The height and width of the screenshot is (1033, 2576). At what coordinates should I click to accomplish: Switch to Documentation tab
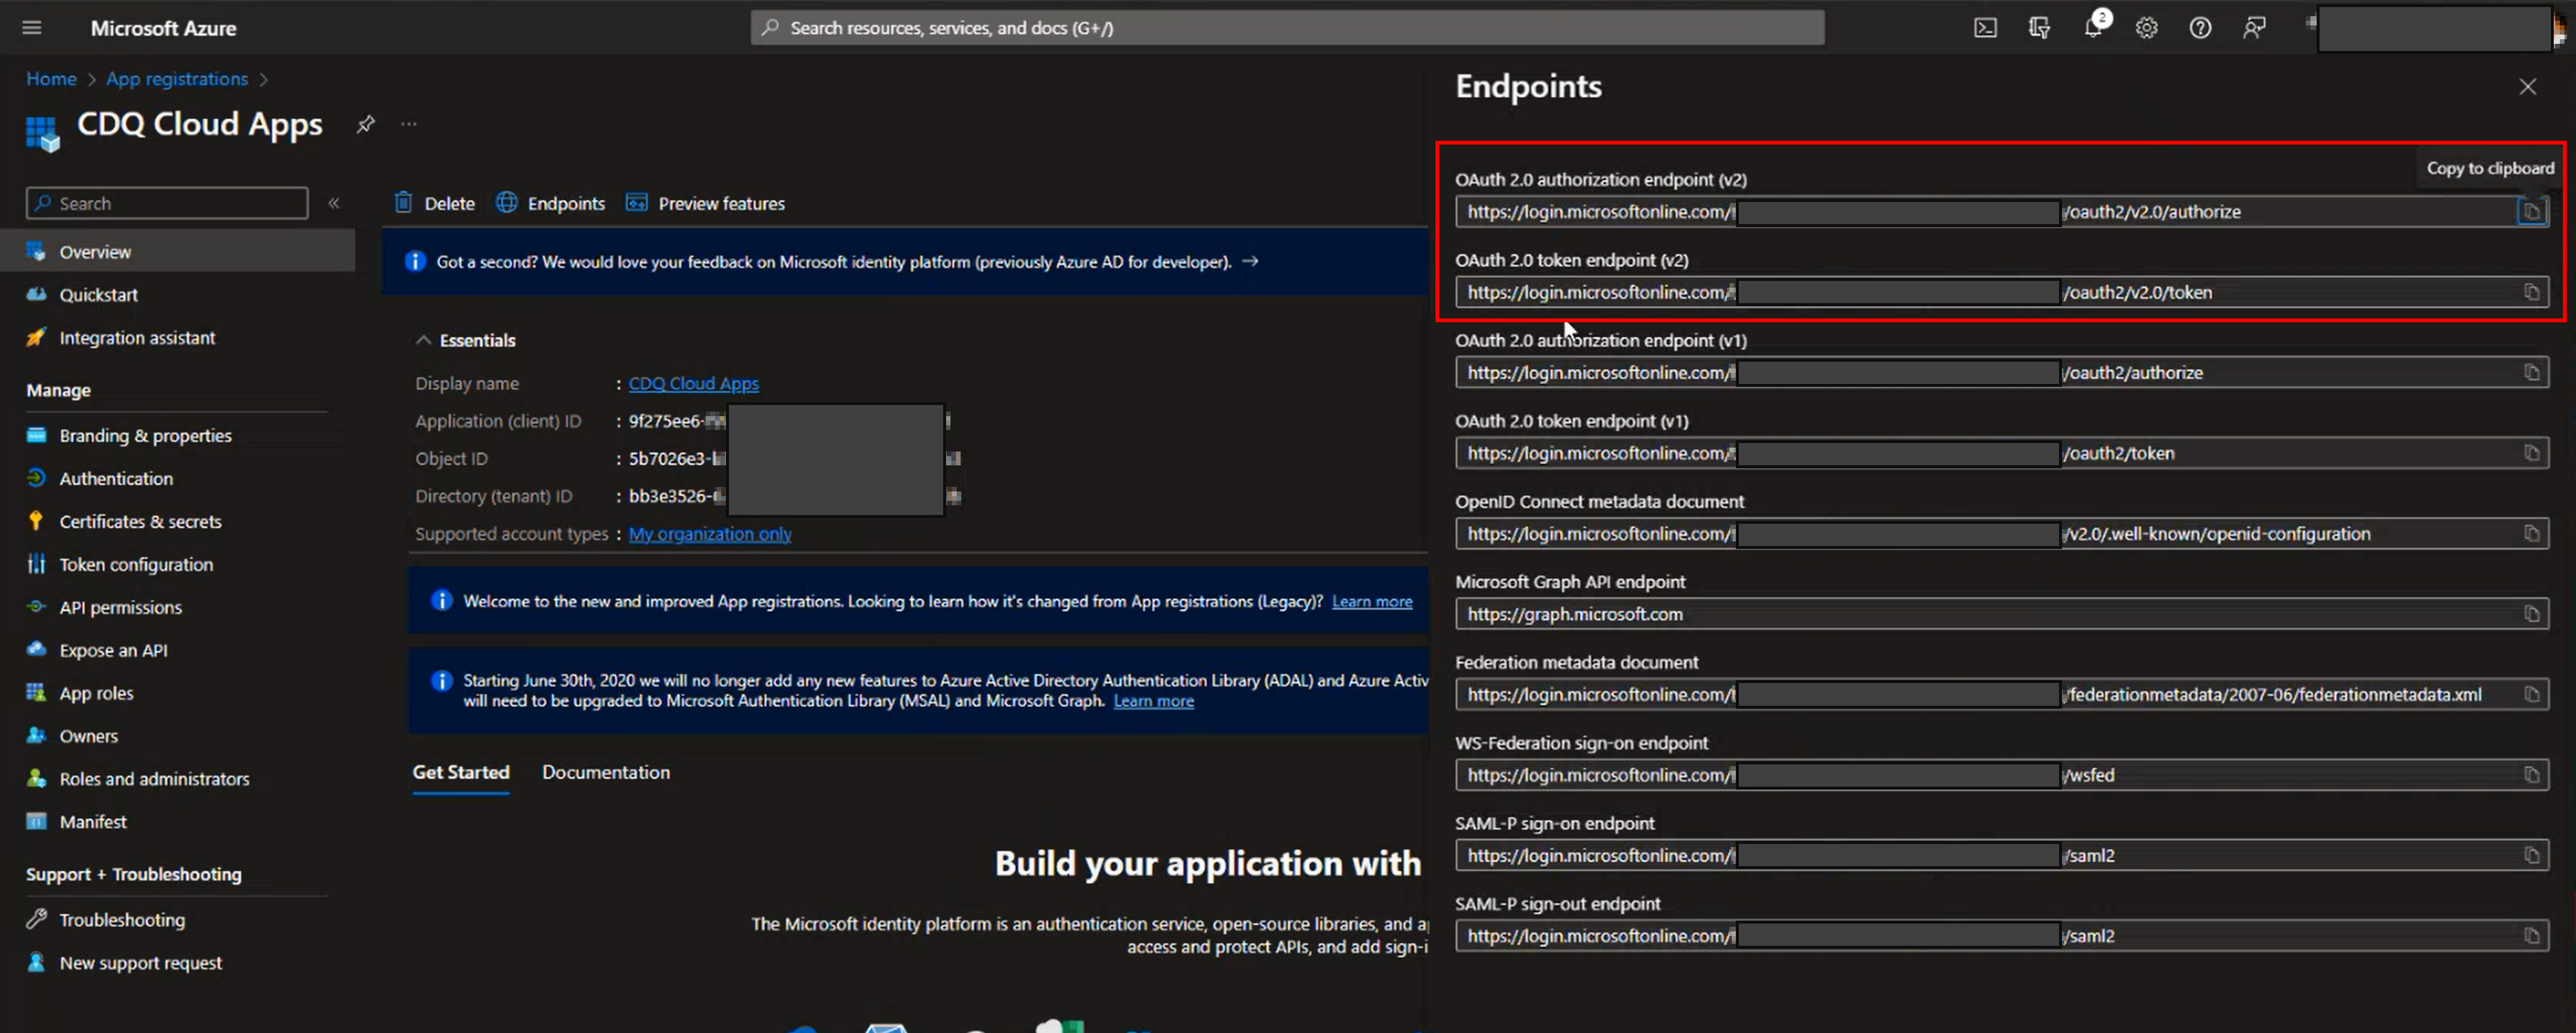[606, 773]
